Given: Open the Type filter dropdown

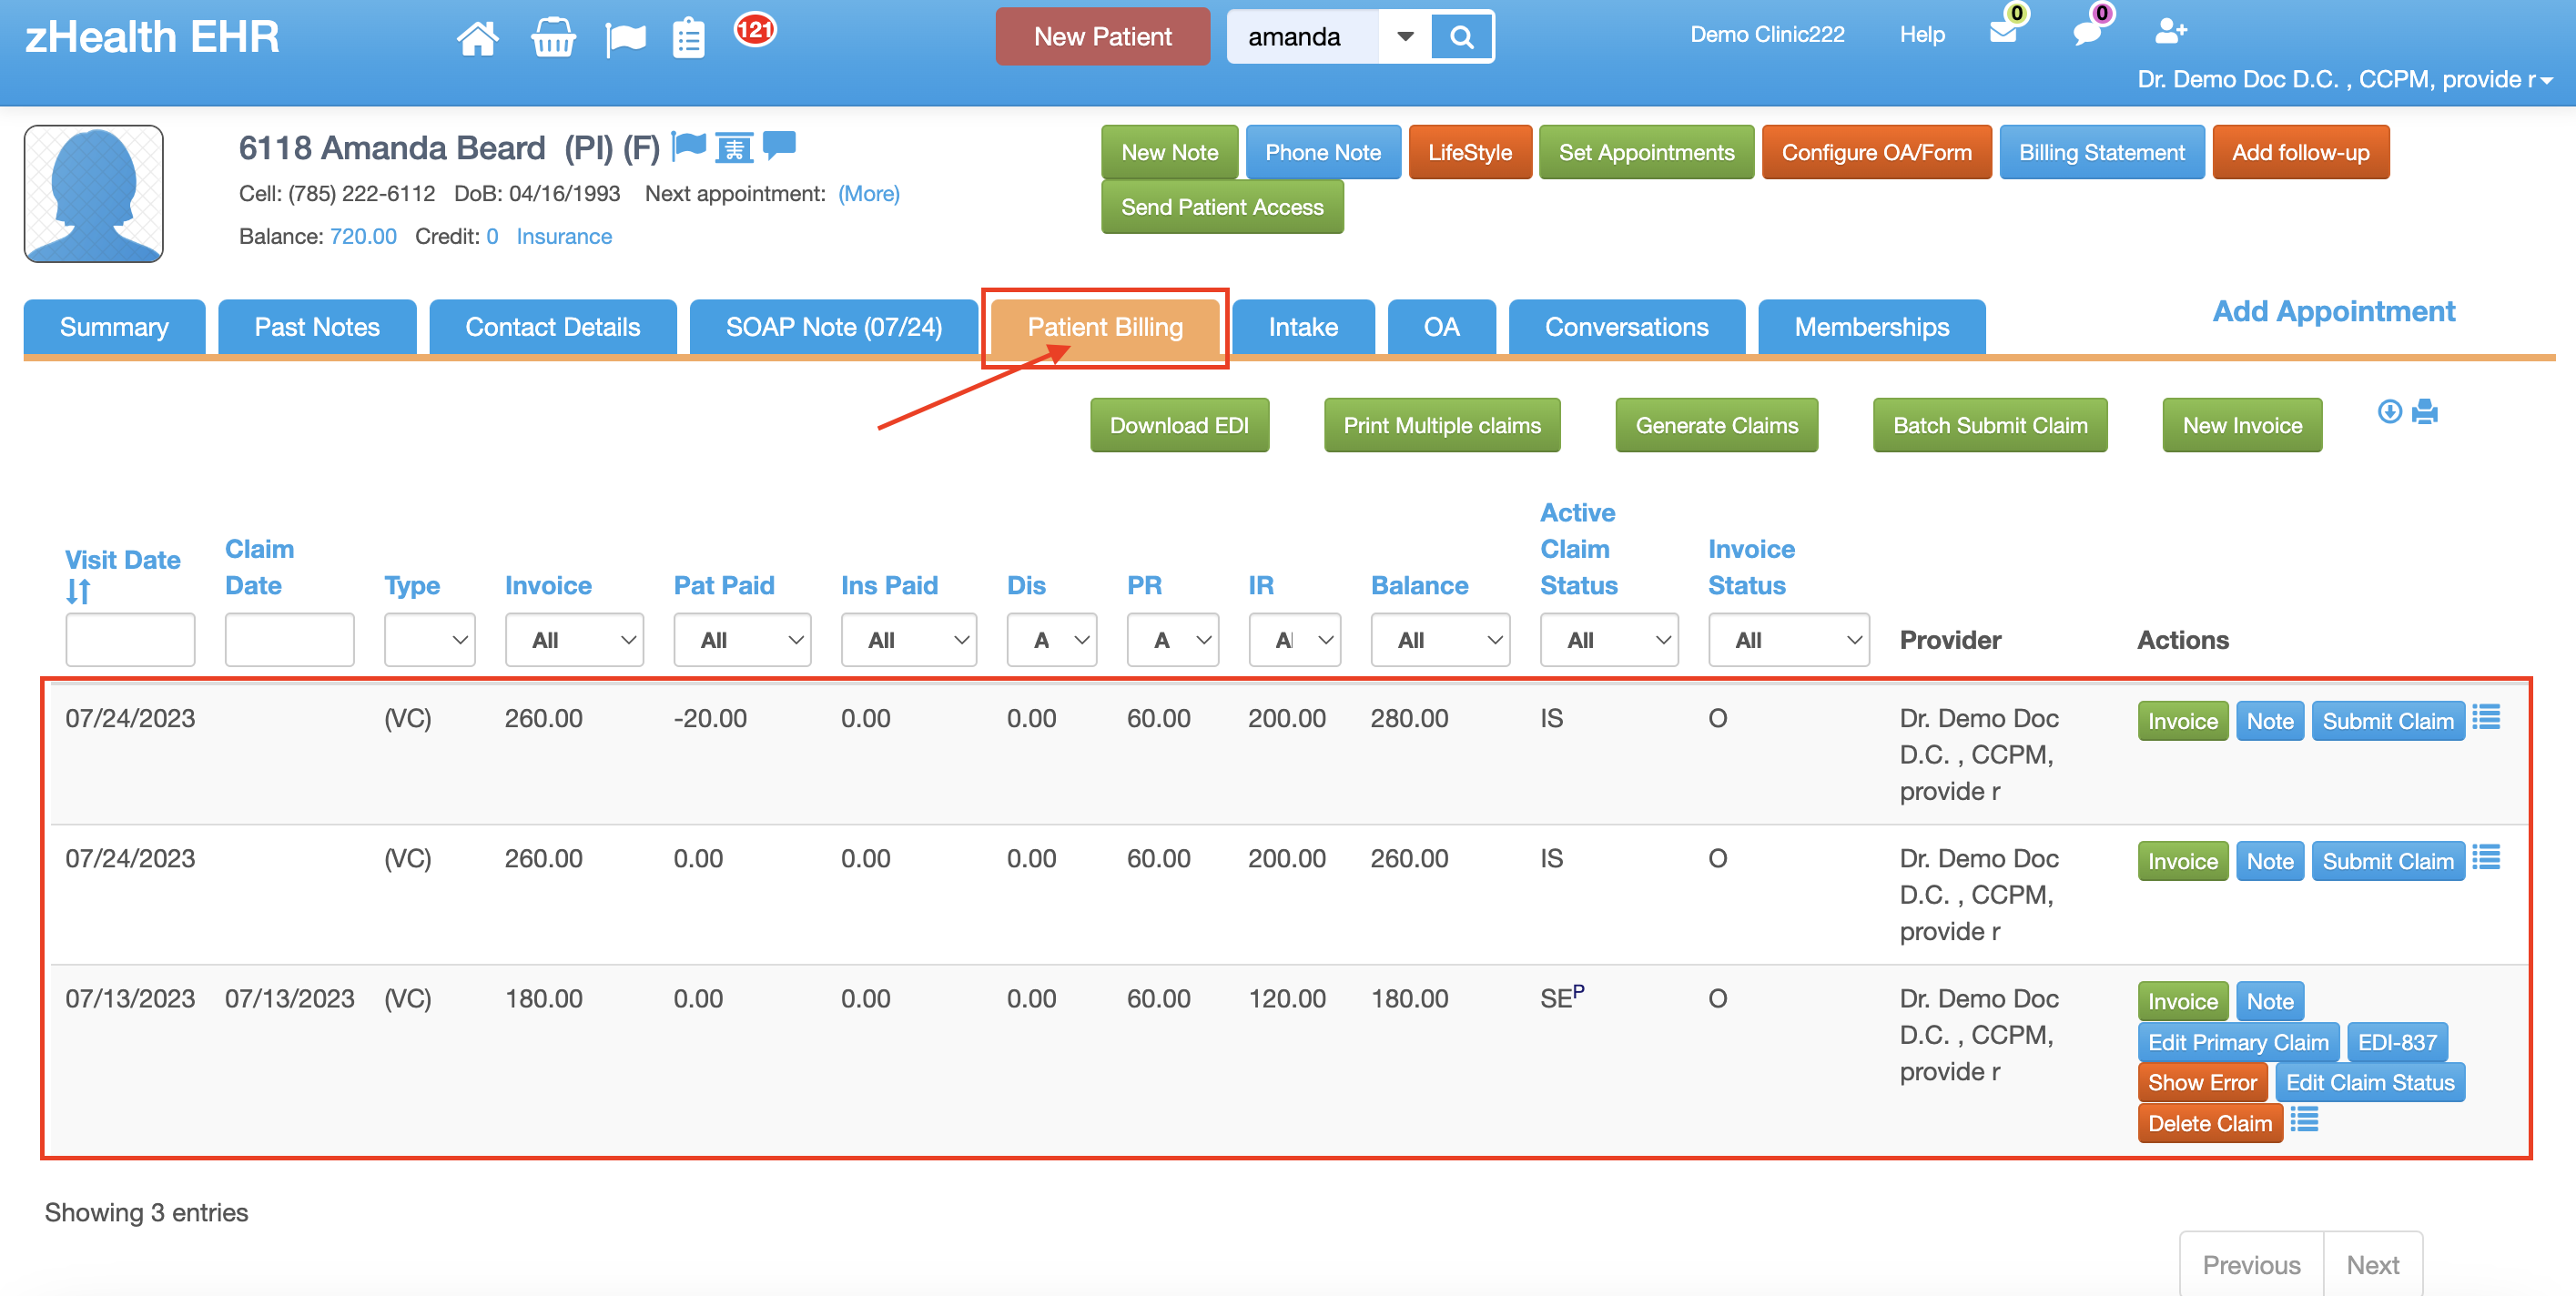Looking at the screenshot, I should tap(429, 640).
